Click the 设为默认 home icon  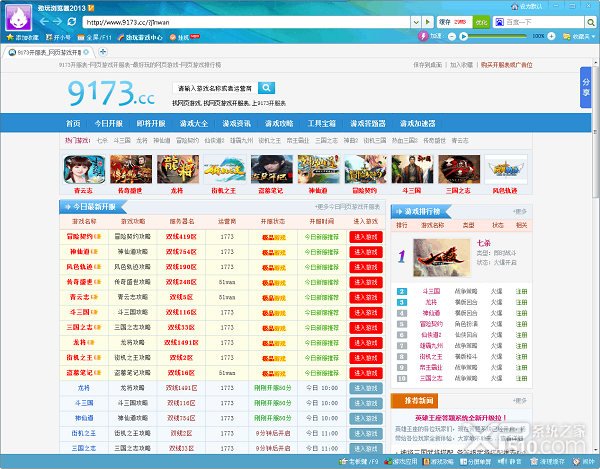pyautogui.click(x=515, y=6)
